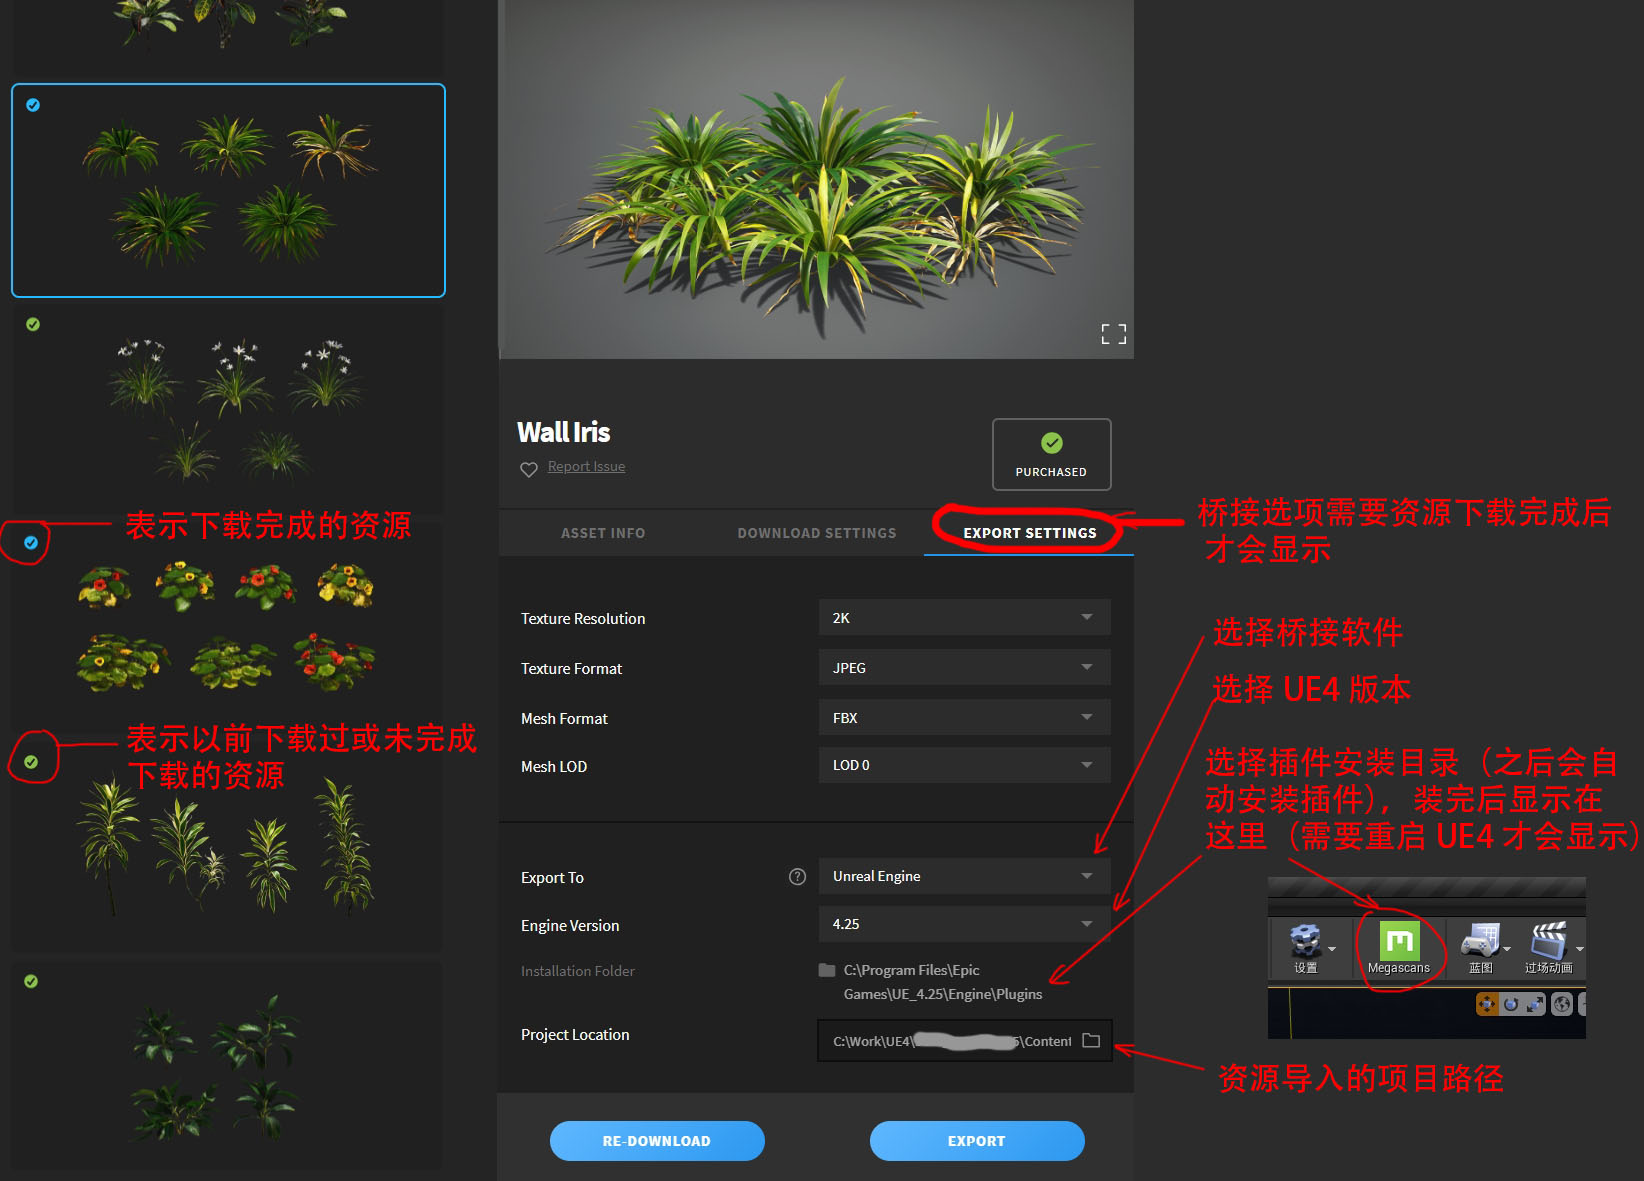The image size is (1644, 1181).
Task: Click the question mark help icon beside Export To
Action: click(797, 876)
